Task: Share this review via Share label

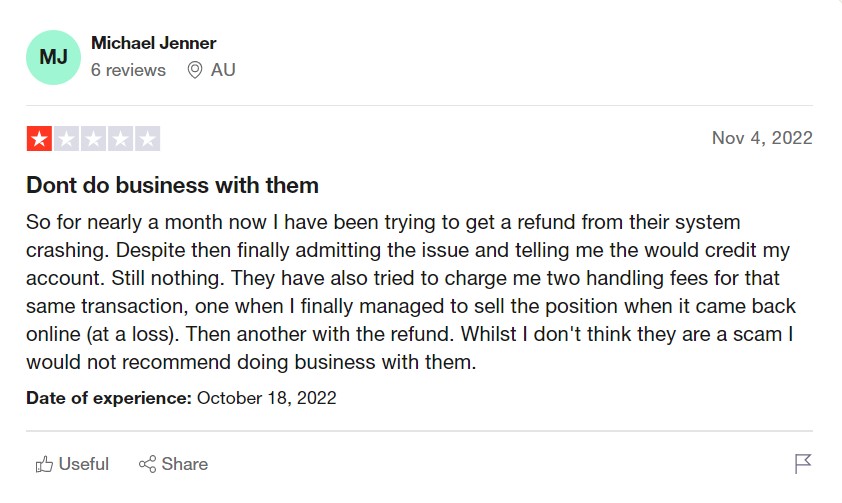Action: point(185,464)
